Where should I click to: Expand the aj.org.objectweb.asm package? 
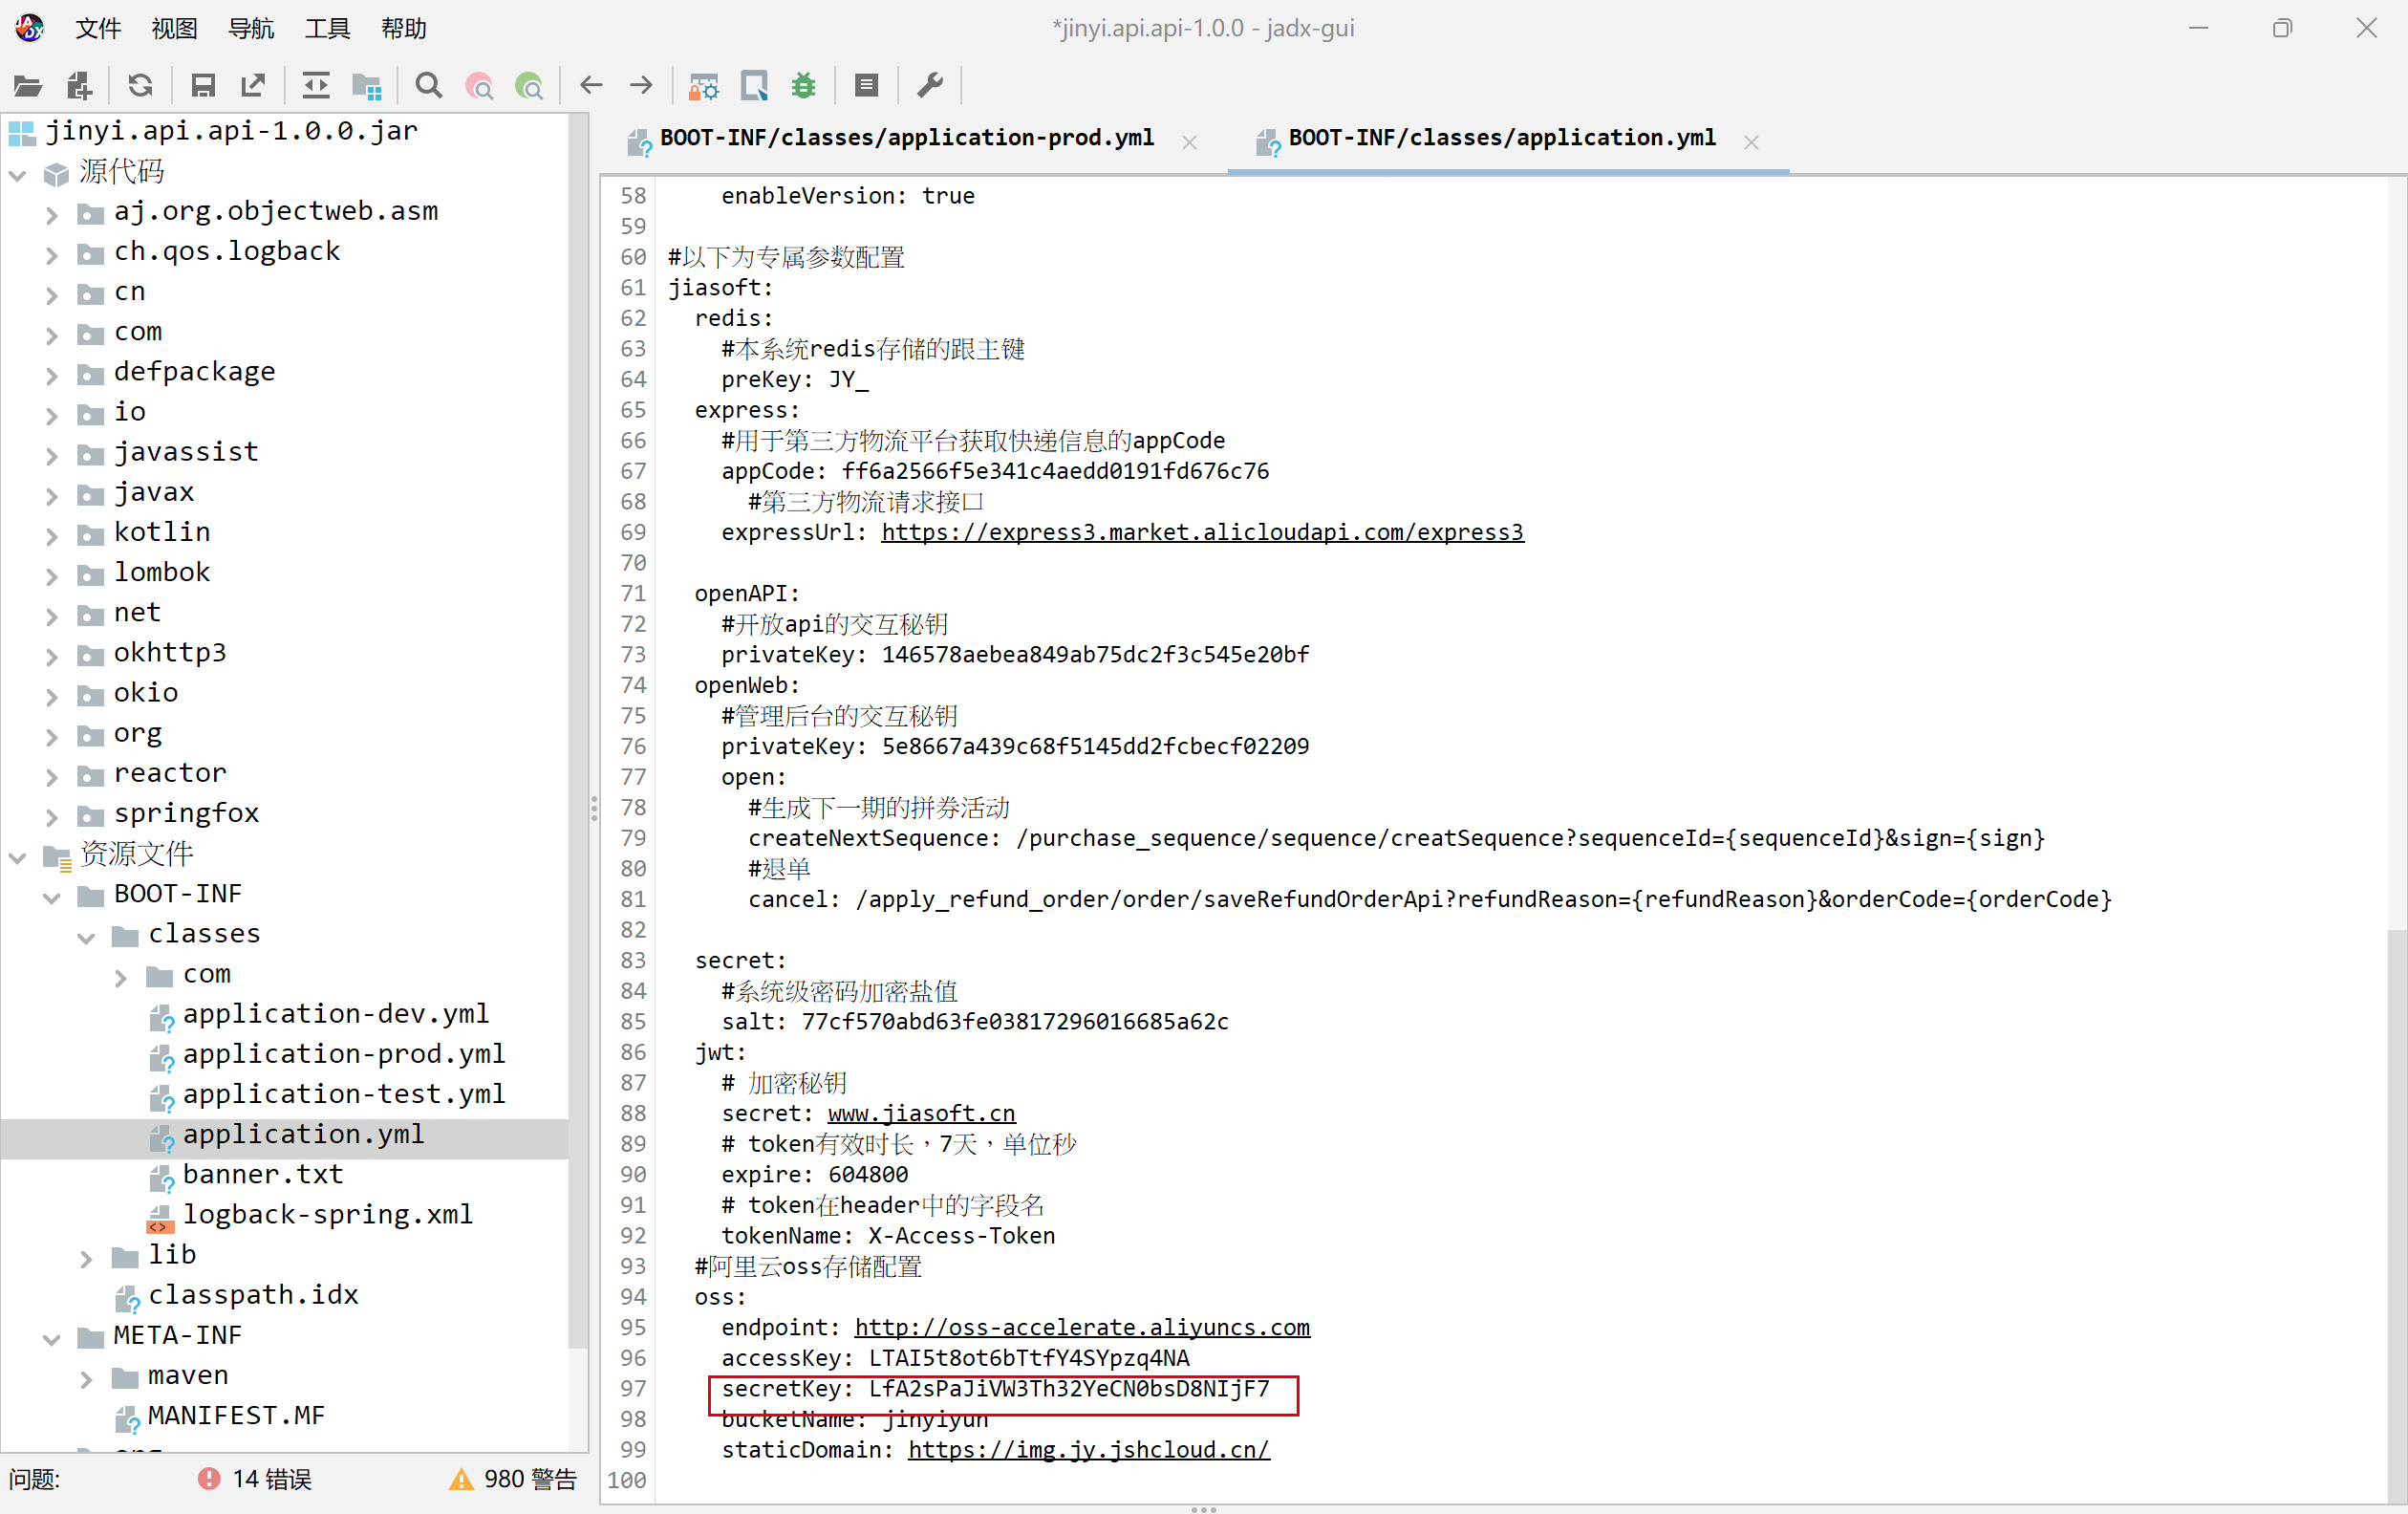(52, 214)
